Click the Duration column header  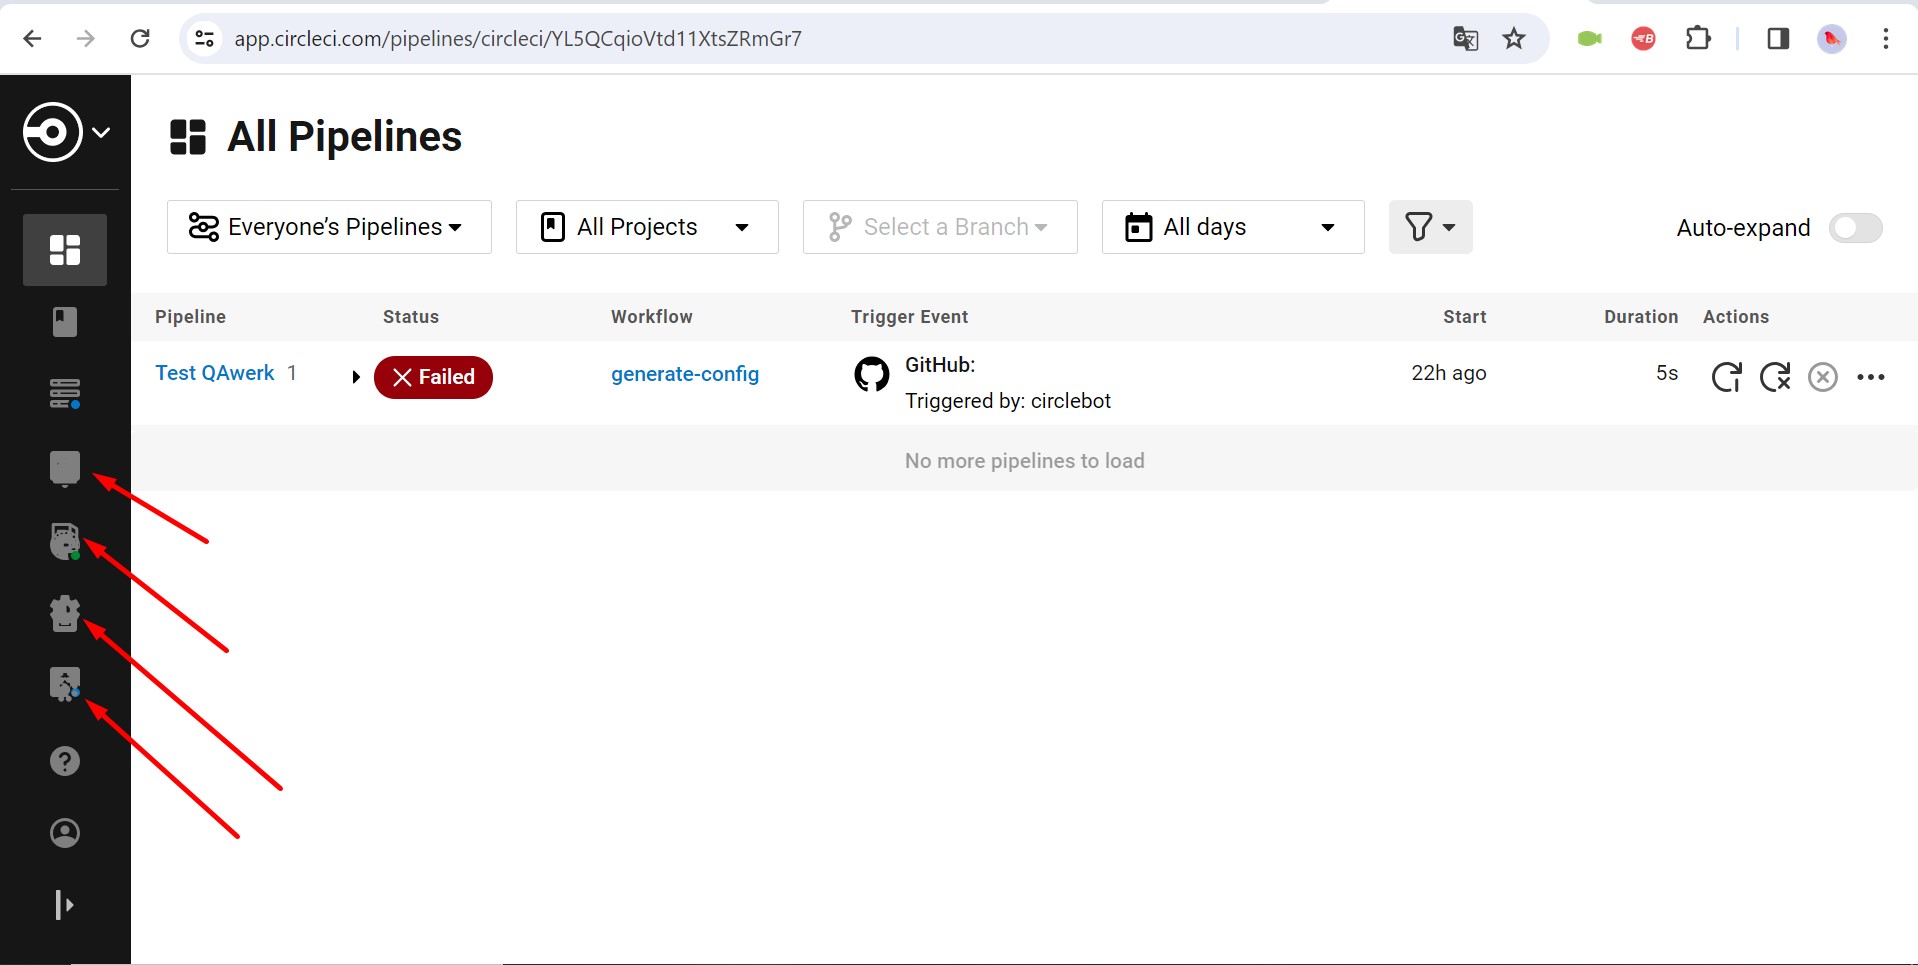[x=1641, y=317]
